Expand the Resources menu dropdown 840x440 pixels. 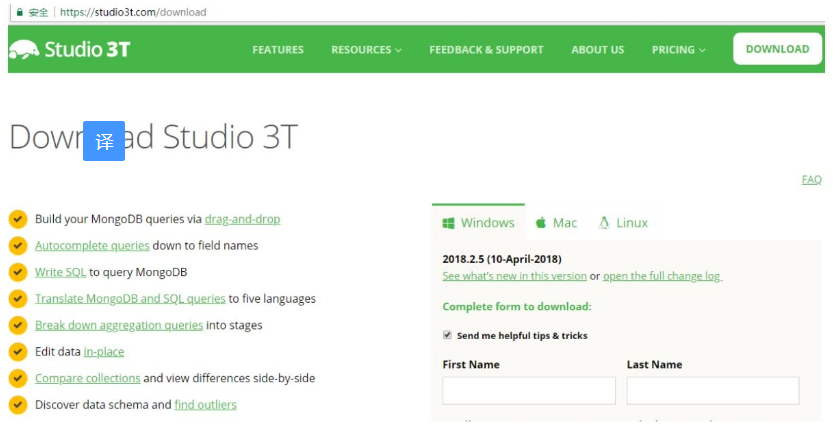tap(366, 50)
